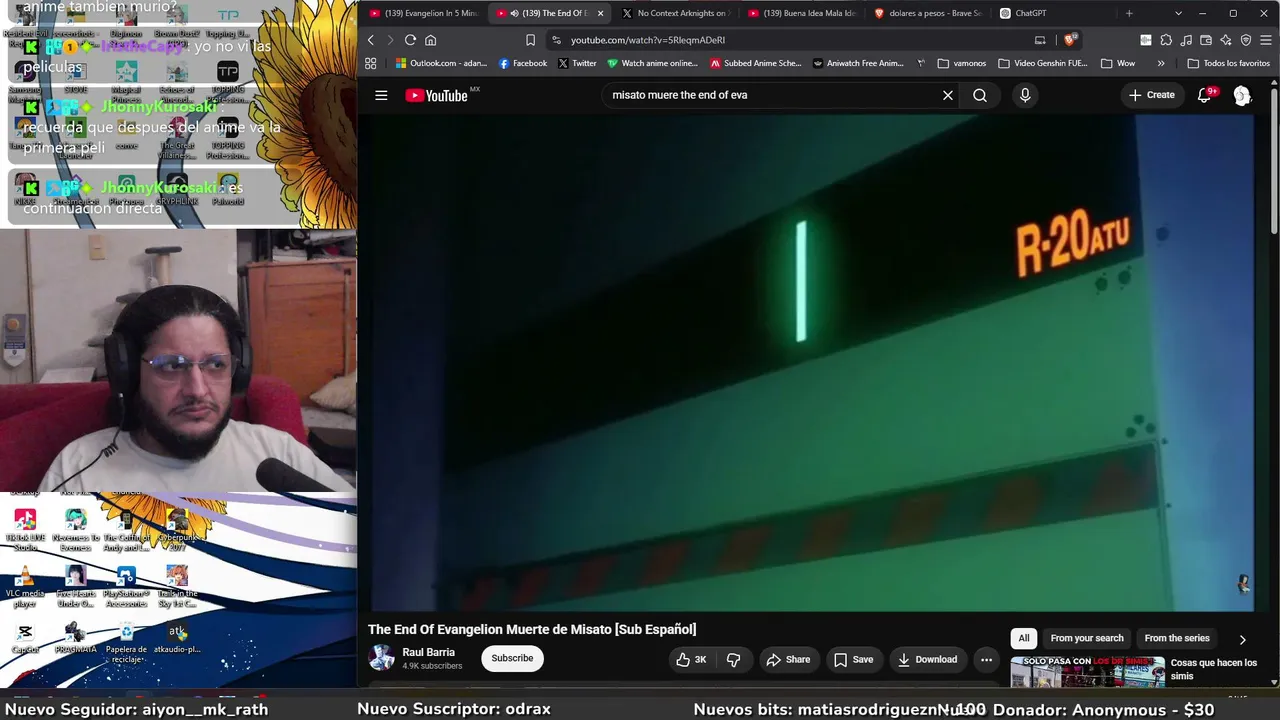The width and height of the screenshot is (1280, 720).
Task: Like the video with 3K likes
Action: [x=691, y=659]
